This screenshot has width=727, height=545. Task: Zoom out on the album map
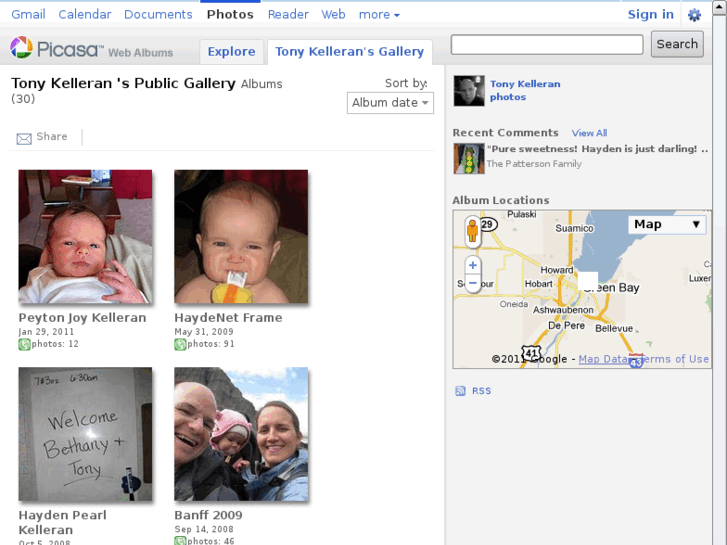(x=473, y=284)
